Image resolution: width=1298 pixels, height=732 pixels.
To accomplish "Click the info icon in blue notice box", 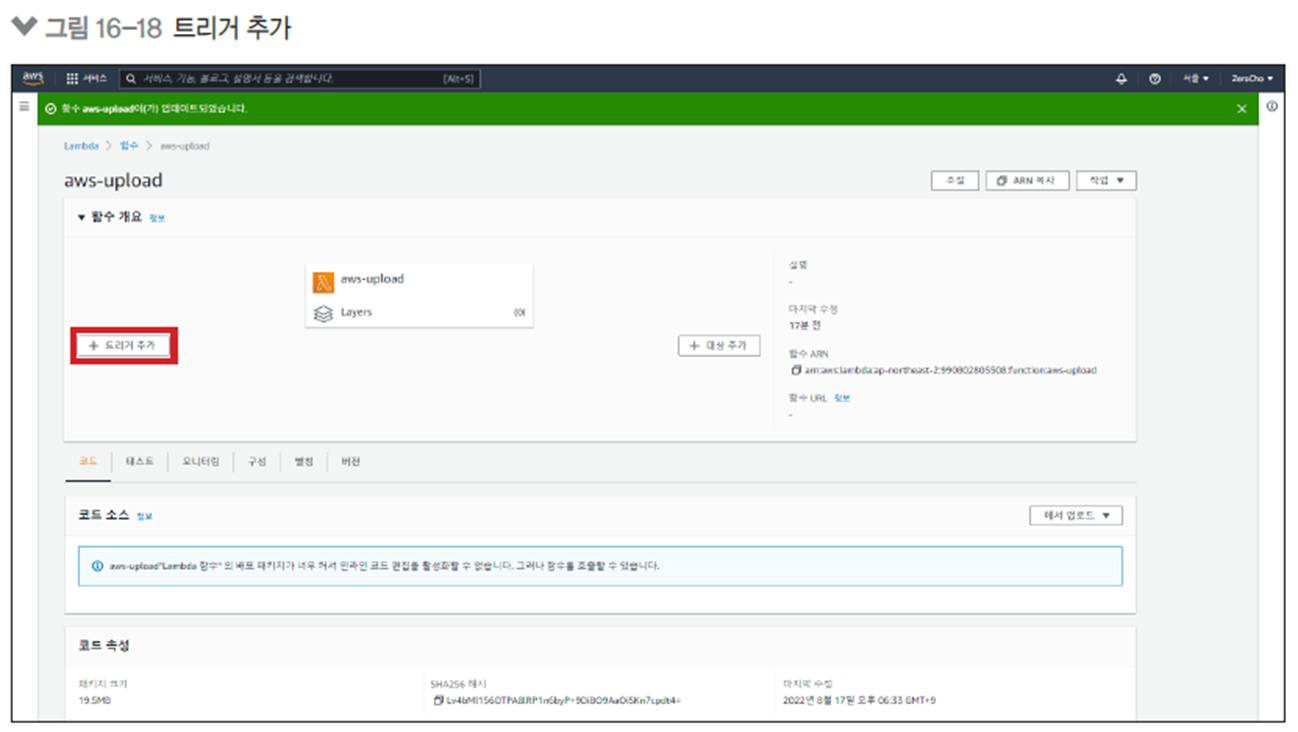I will point(98,566).
